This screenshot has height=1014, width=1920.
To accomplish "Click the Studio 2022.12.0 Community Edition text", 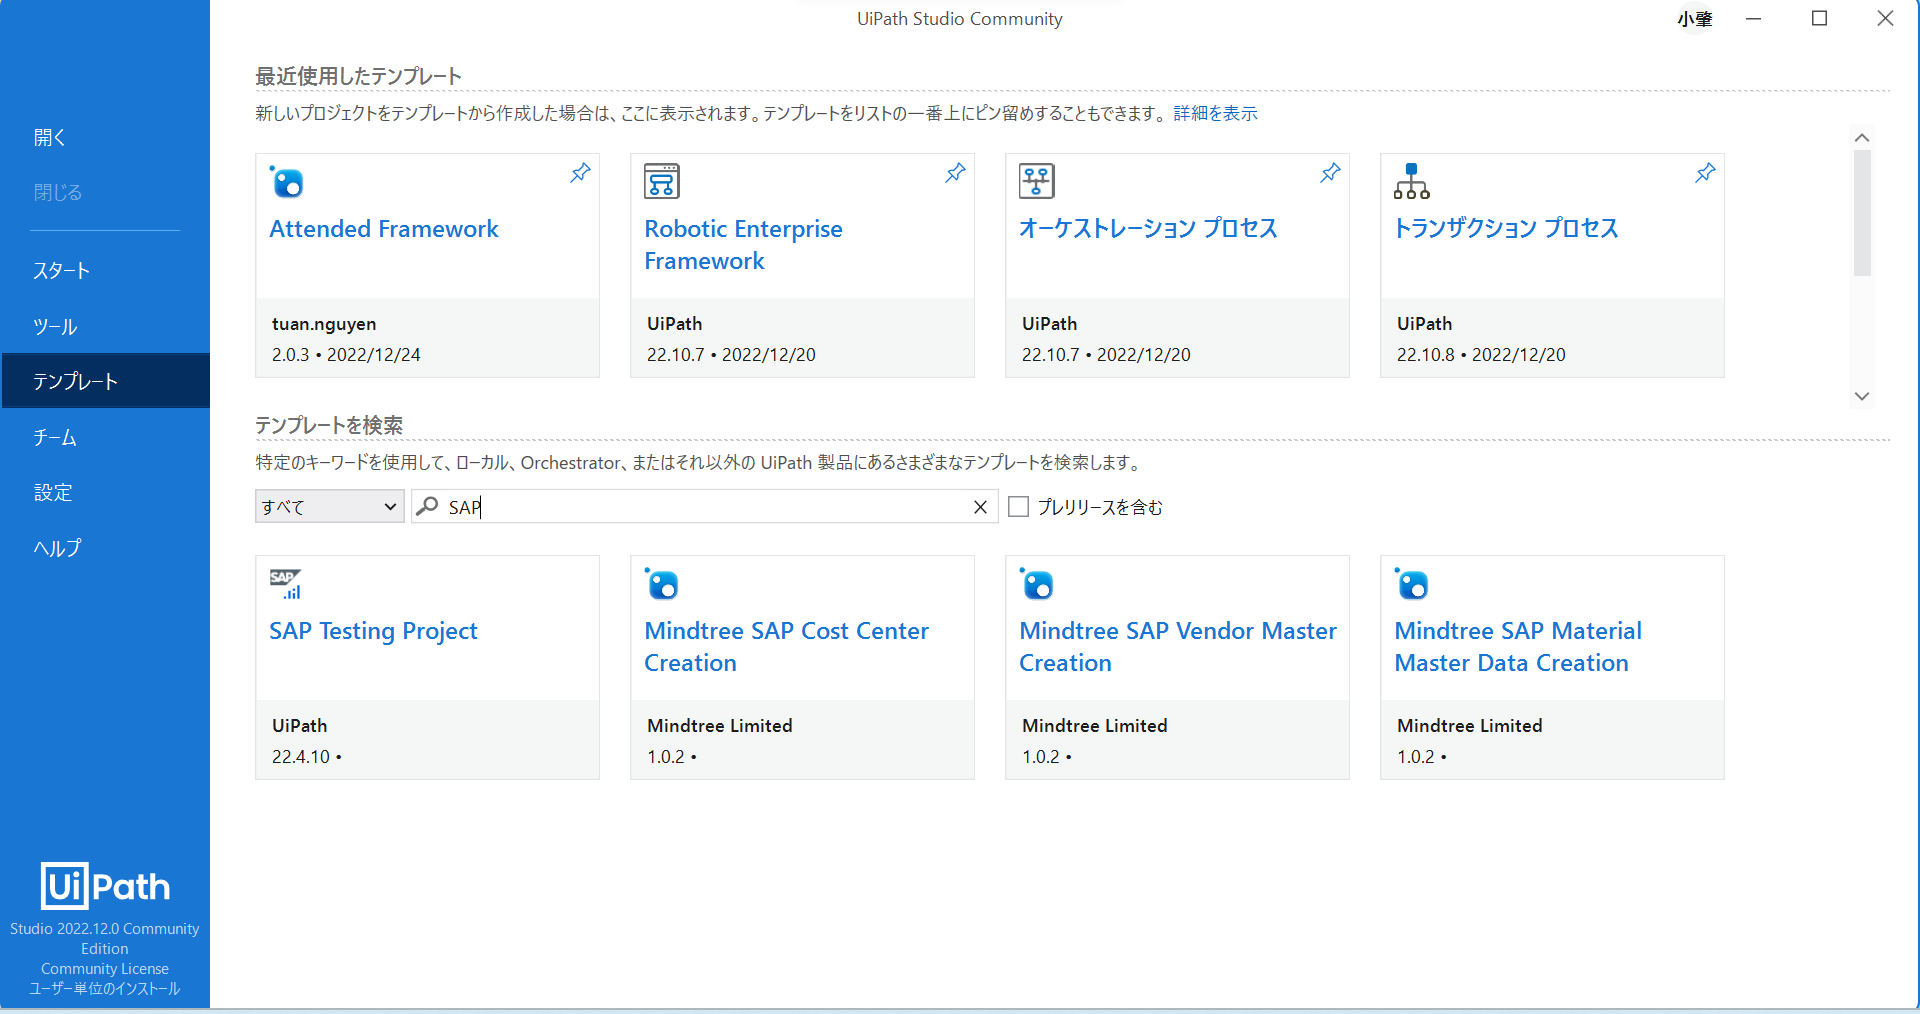I will (105, 939).
